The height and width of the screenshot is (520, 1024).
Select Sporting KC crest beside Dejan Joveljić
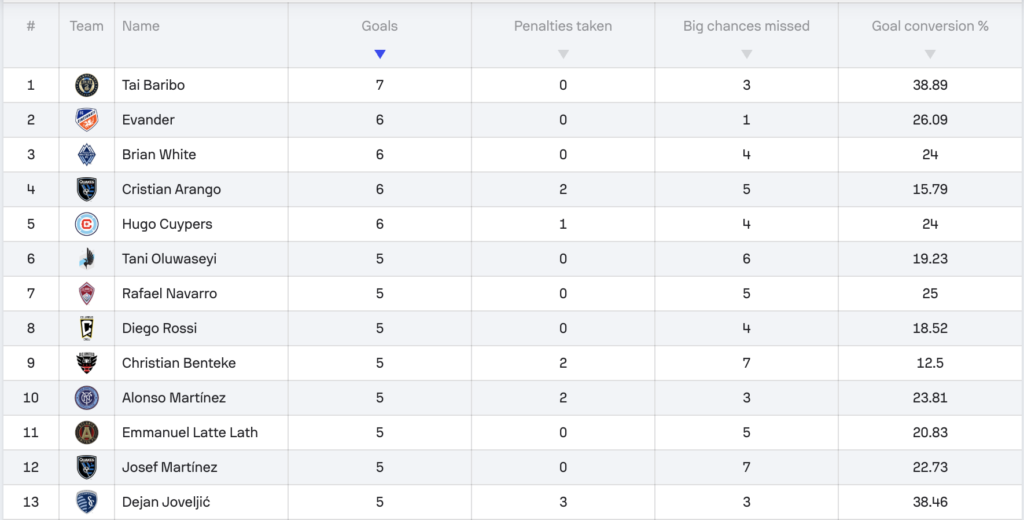click(86, 502)
